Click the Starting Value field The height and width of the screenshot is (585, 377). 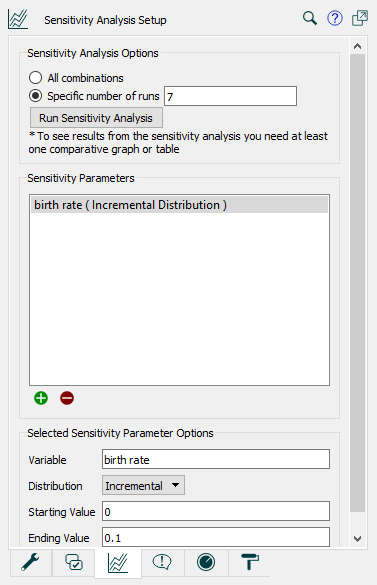(x=216, y=511)
